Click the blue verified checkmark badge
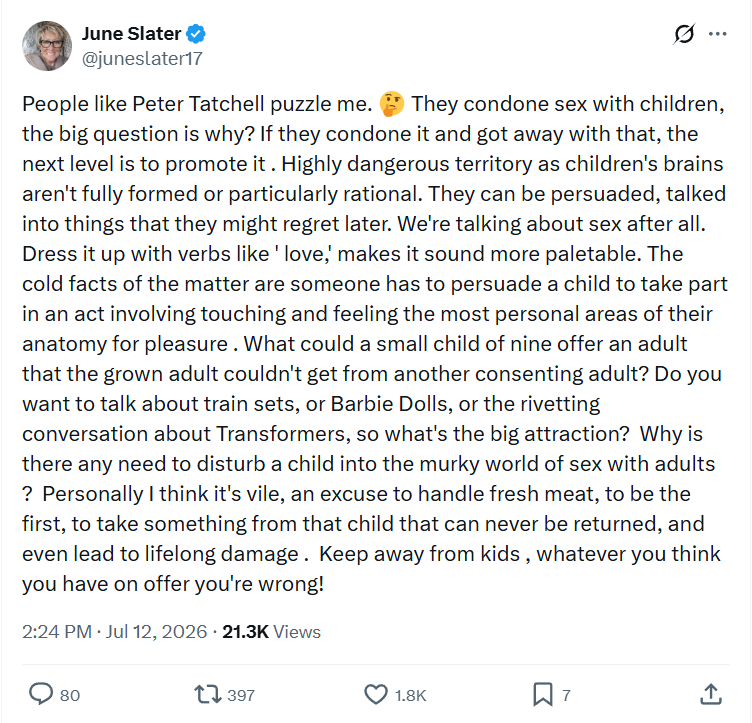 click(196, 34)
